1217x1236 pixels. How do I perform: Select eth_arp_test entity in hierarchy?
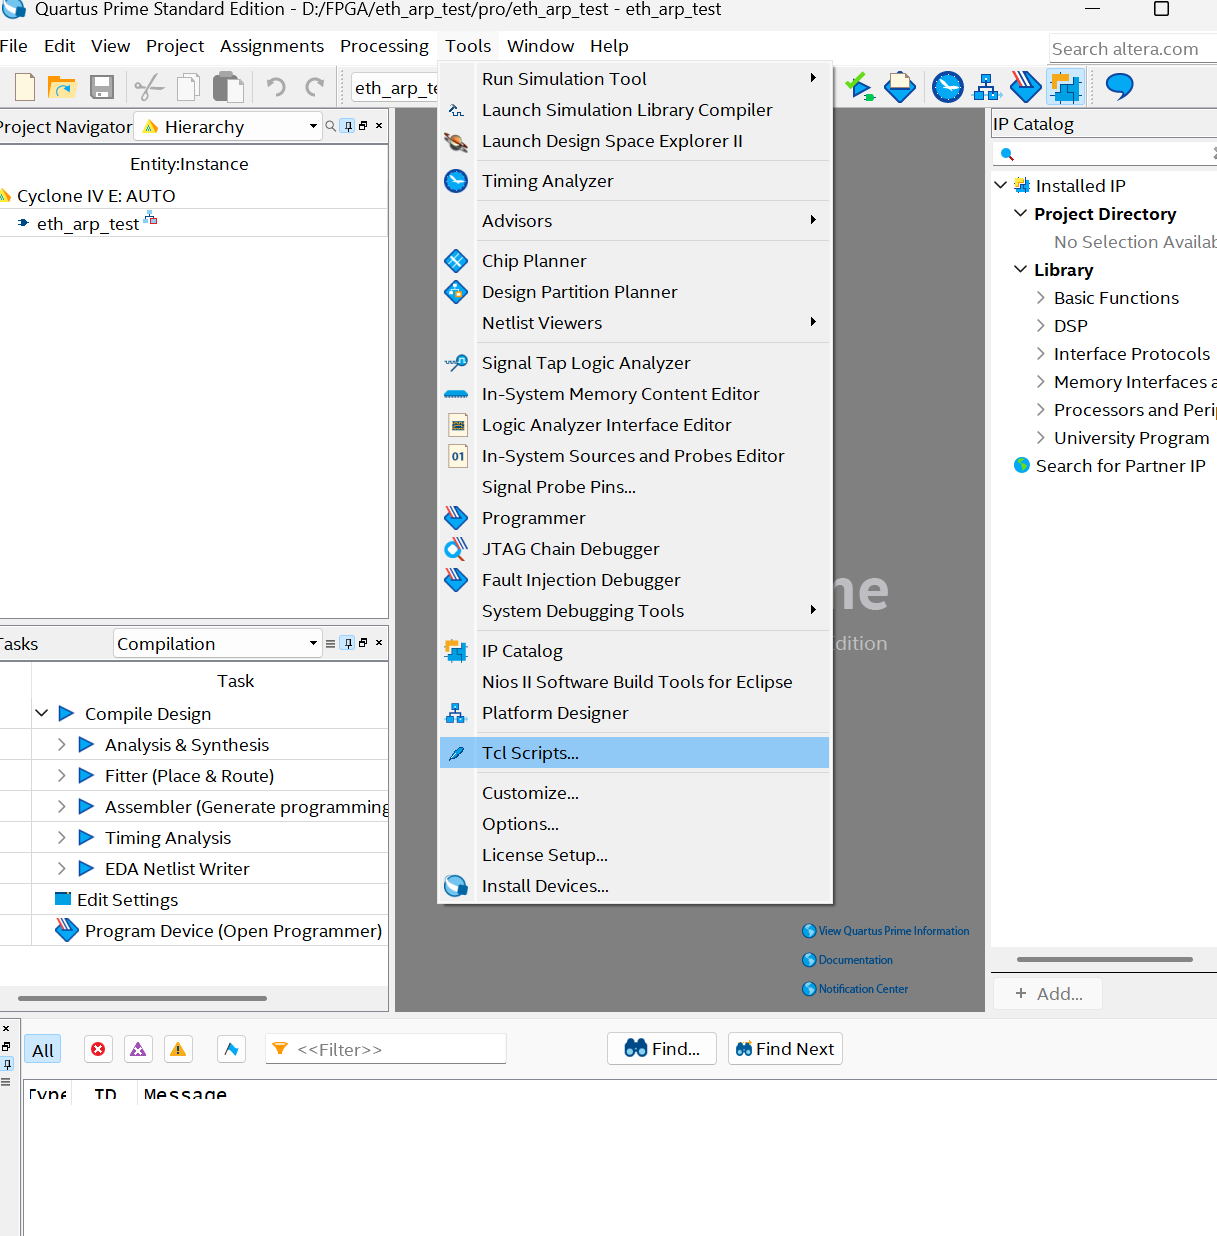88,224
